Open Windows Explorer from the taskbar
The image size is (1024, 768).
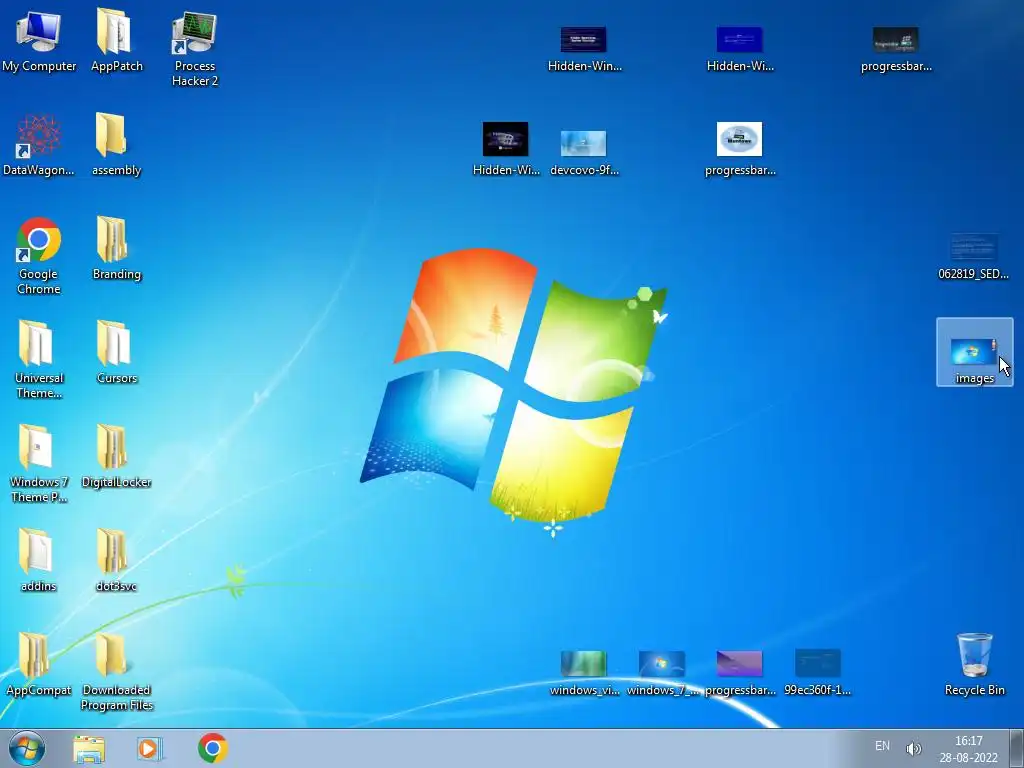(89, 748)
